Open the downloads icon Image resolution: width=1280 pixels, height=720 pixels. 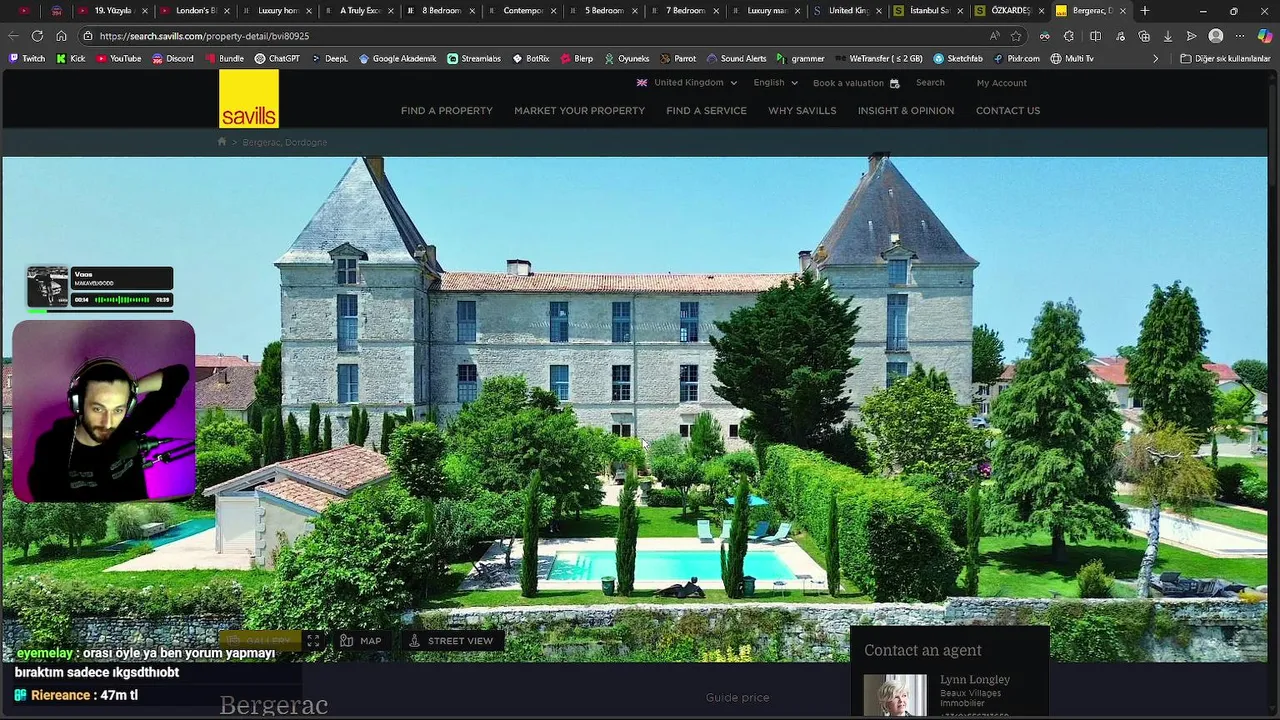(1167, 36)
